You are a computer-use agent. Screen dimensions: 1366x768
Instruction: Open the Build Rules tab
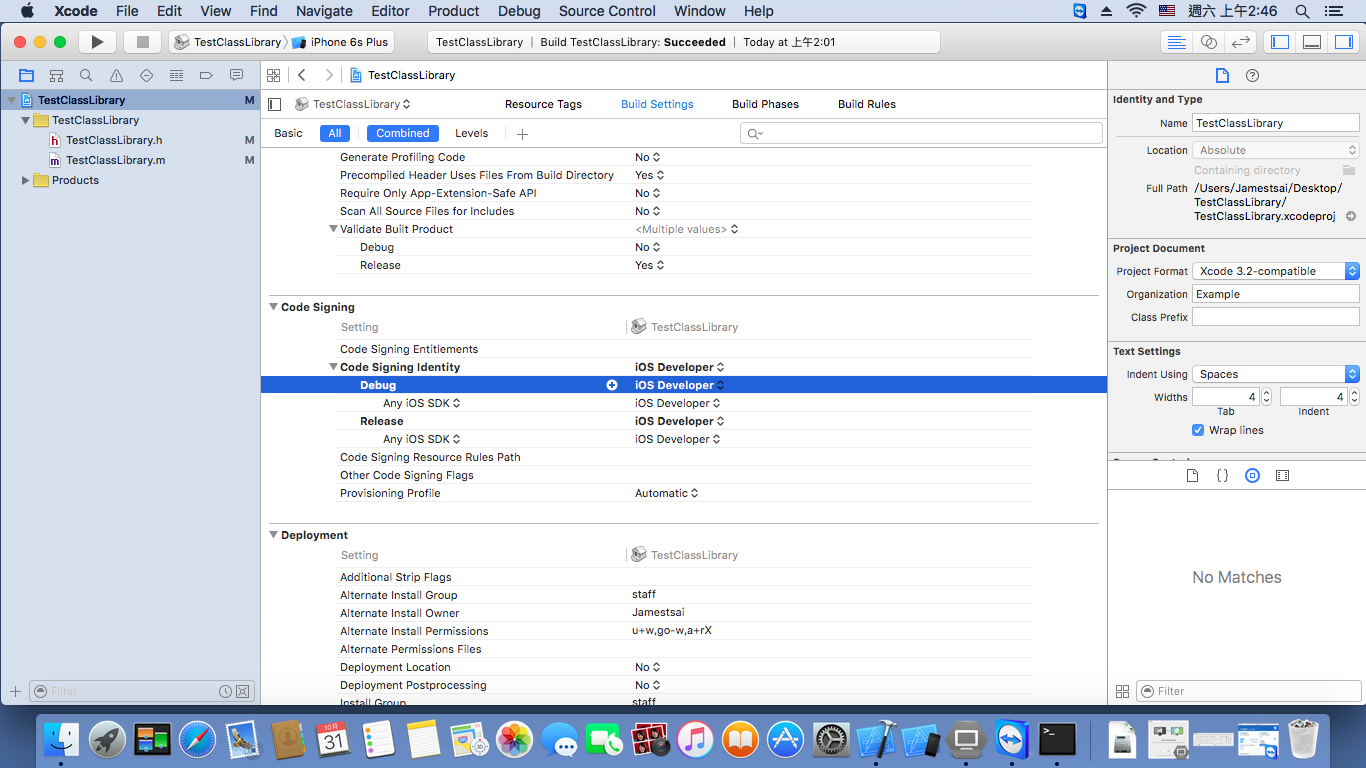tap(867, 104)
